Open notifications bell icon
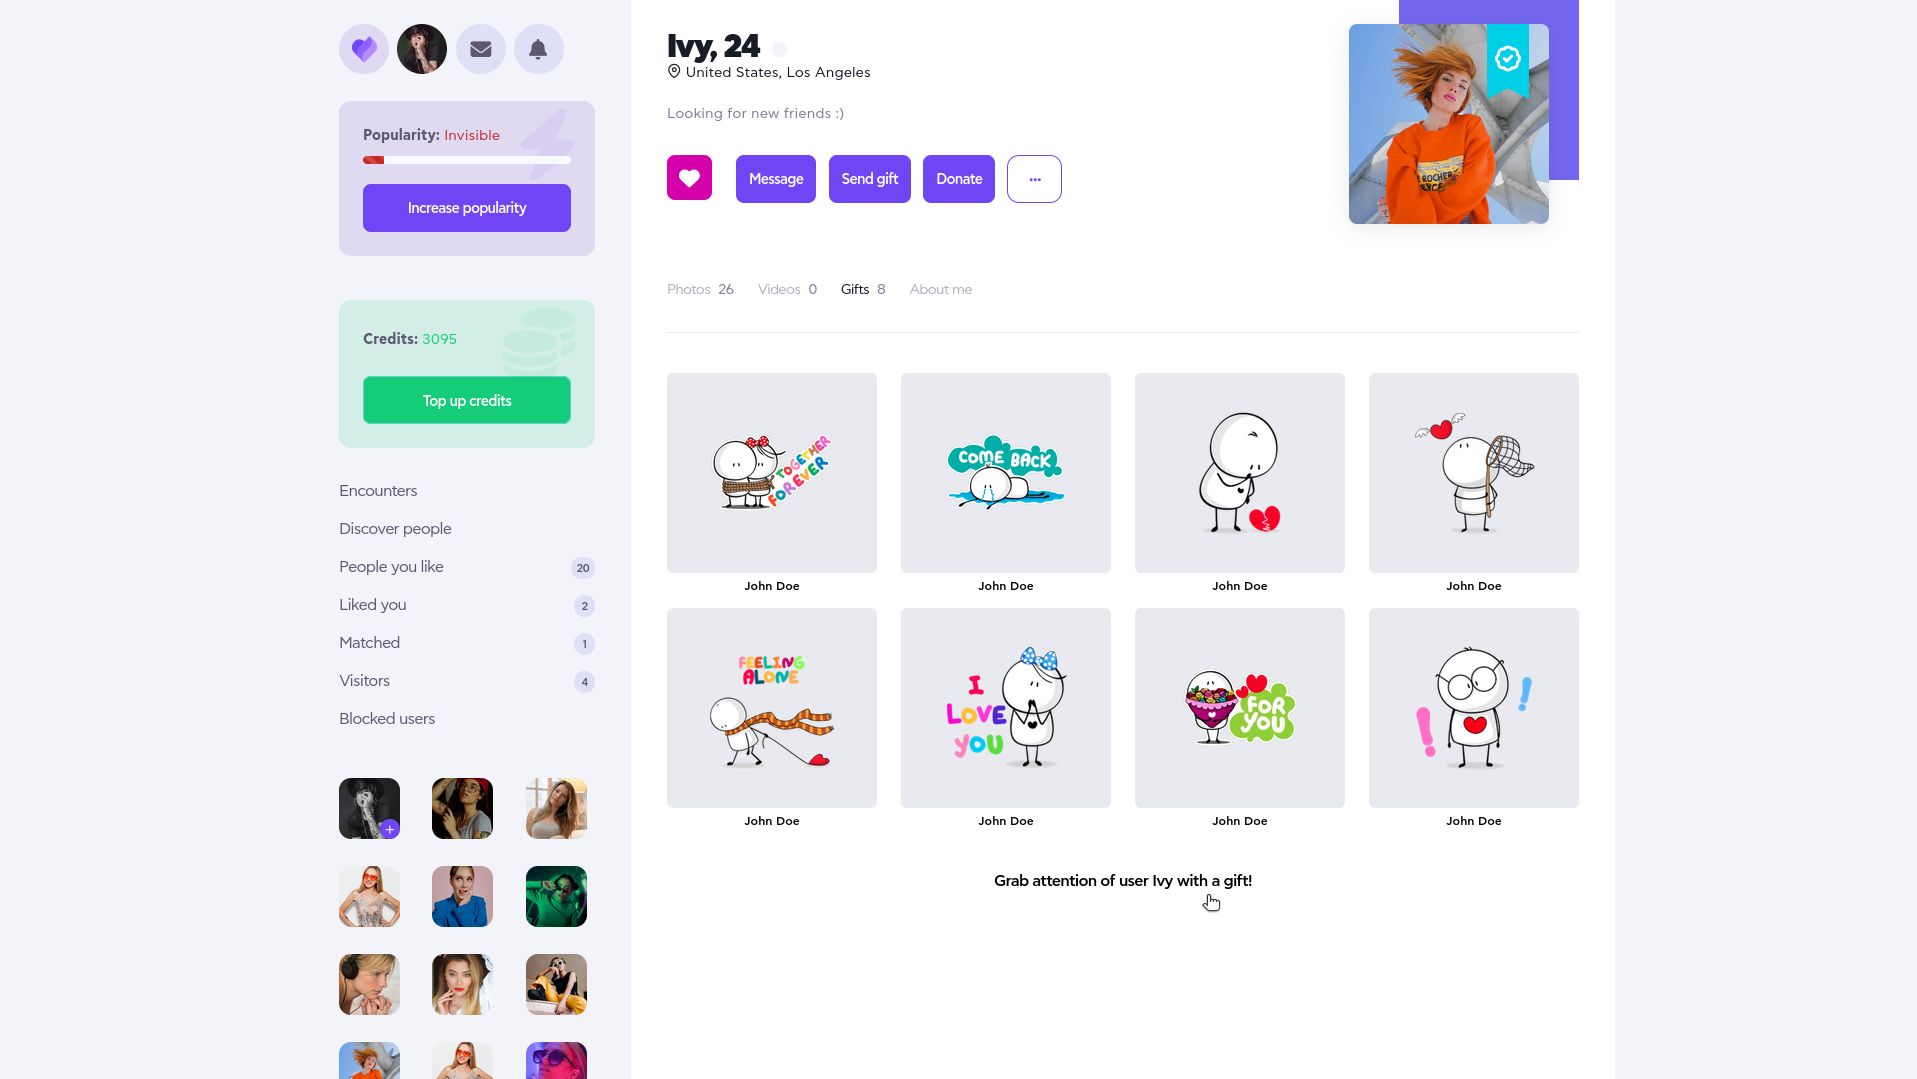1917x1079 pixels. [x=538, y=49]
